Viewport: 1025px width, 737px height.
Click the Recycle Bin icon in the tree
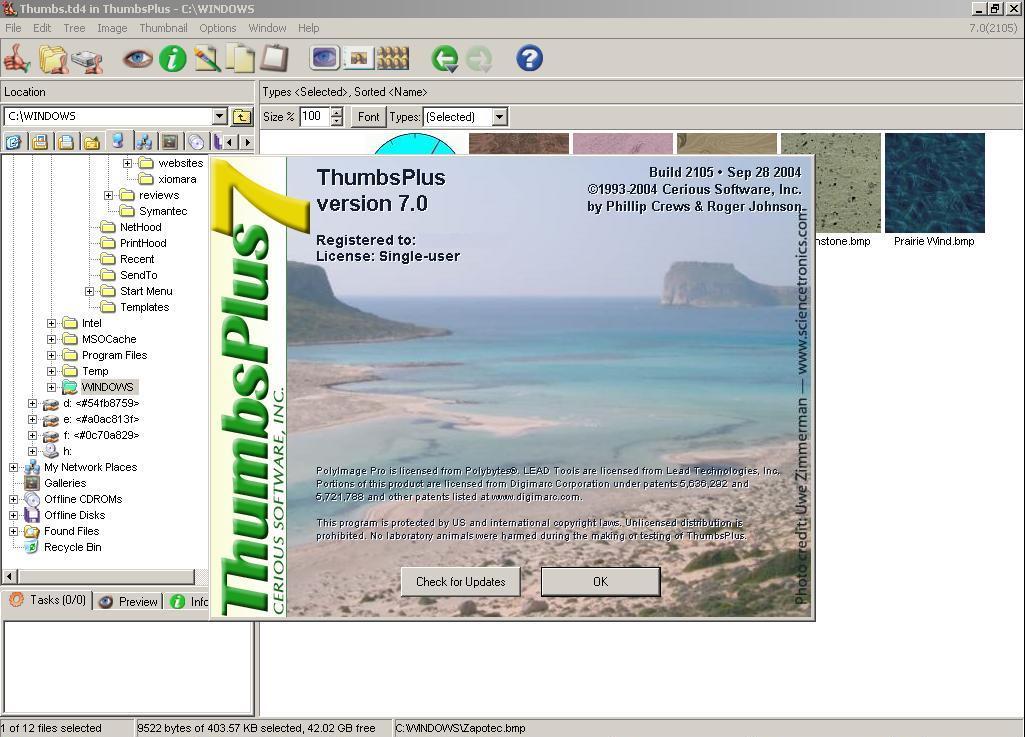click(32, 547)
